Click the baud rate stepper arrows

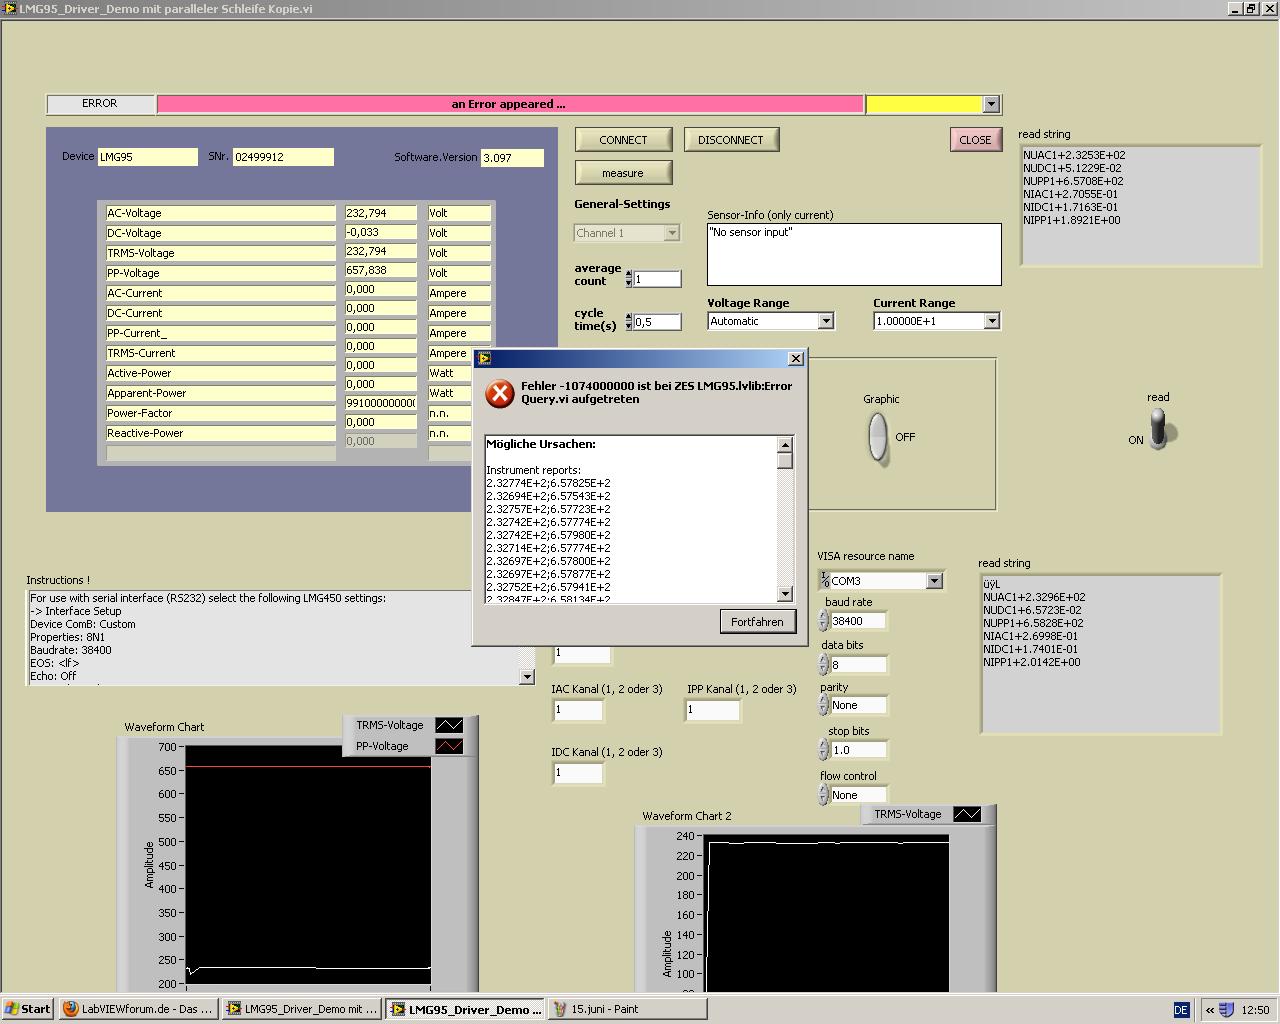point(823,621)
